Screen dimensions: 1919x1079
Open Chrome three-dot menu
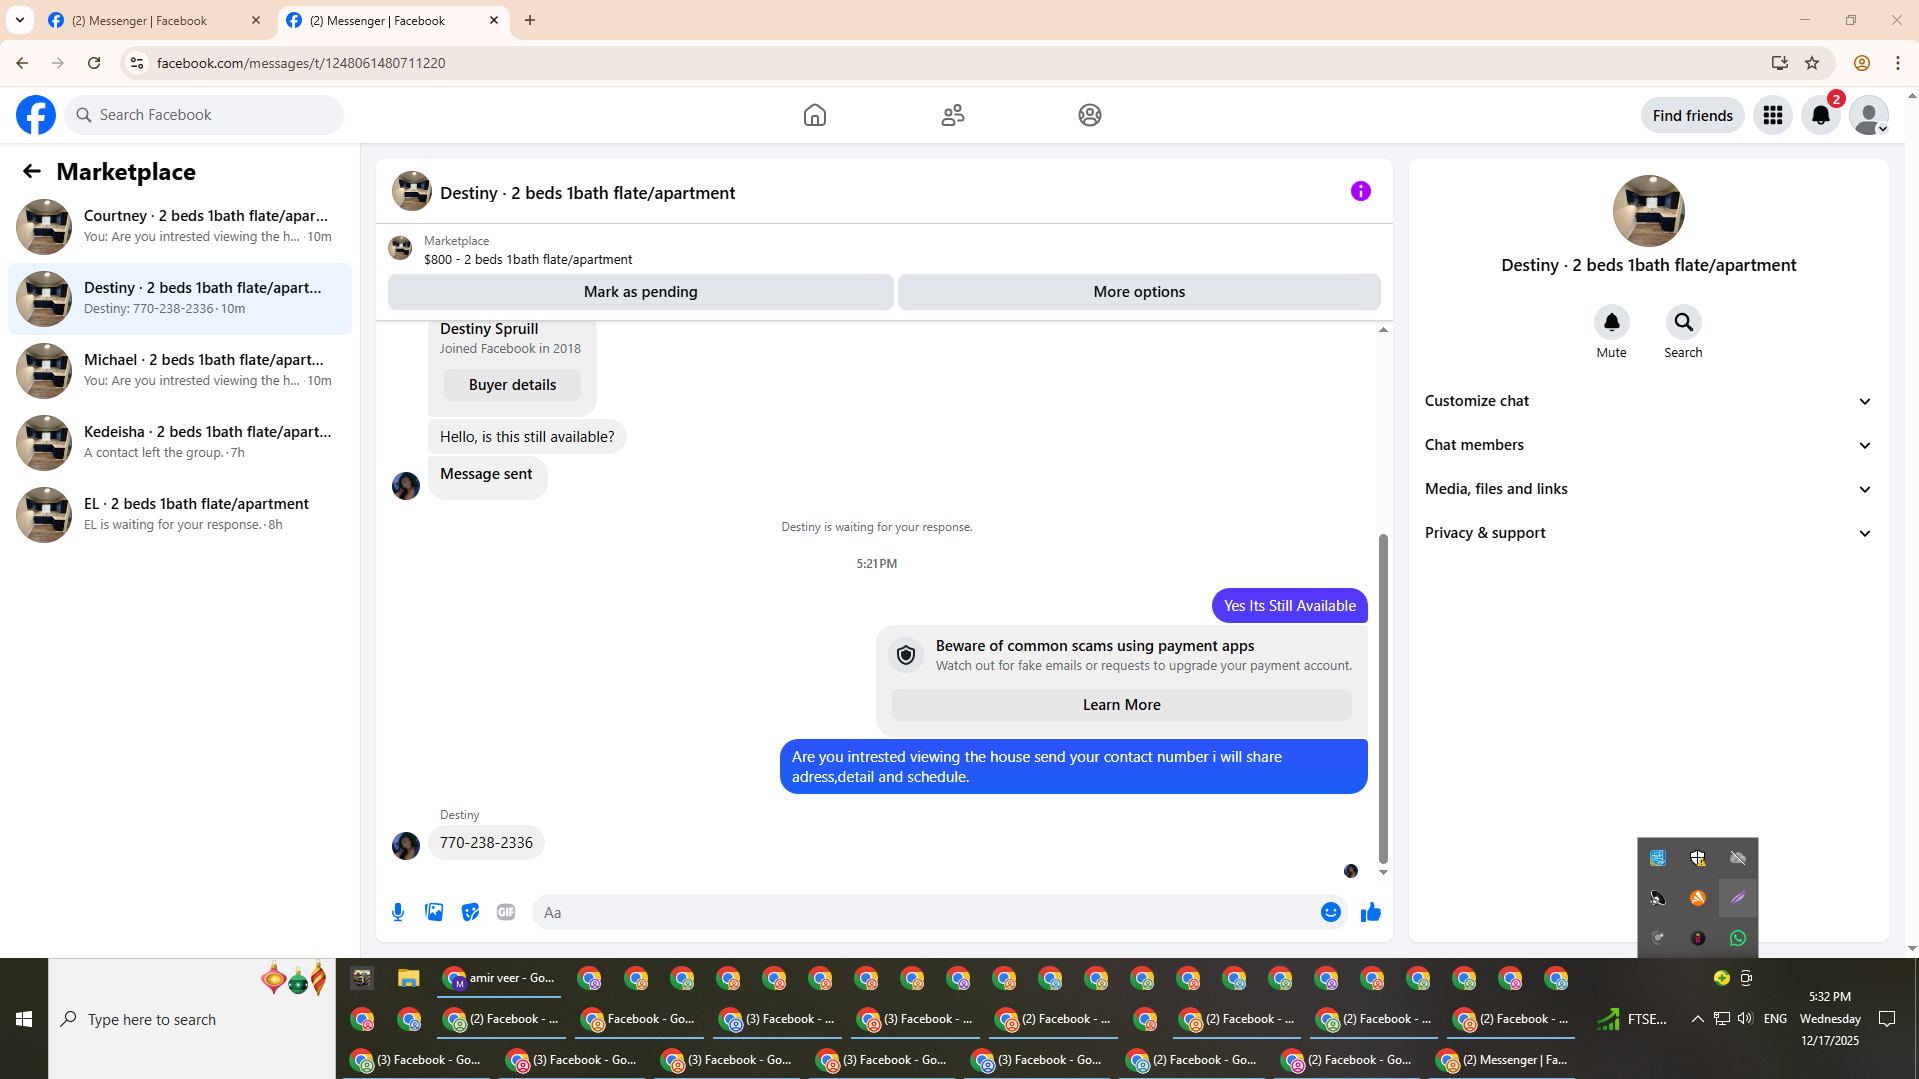1898,63
